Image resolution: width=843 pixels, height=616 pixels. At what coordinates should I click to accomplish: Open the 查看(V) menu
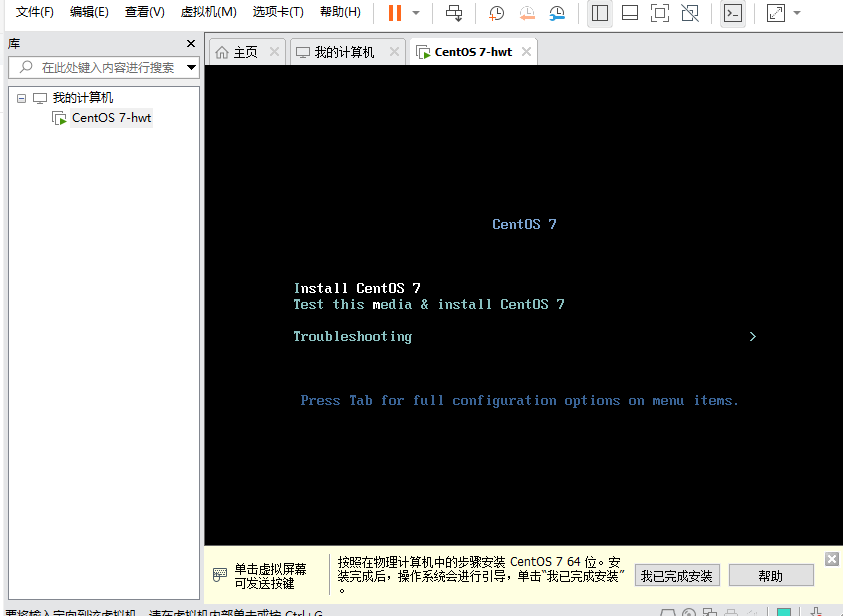(x=145, y=12)
